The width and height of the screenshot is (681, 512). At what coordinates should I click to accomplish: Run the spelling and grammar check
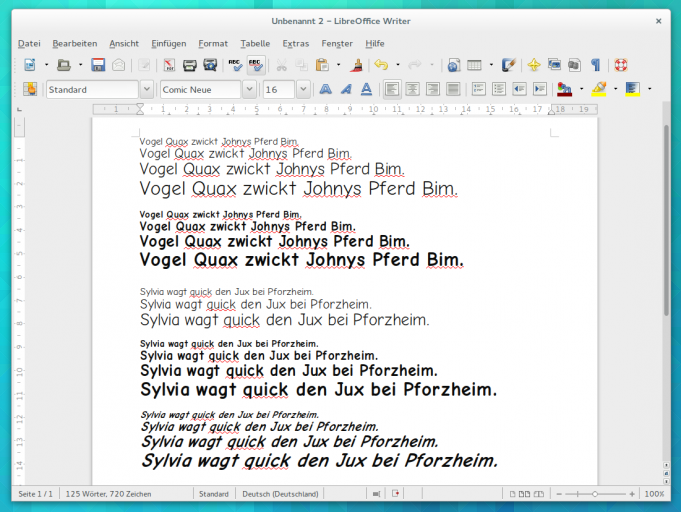235,65
